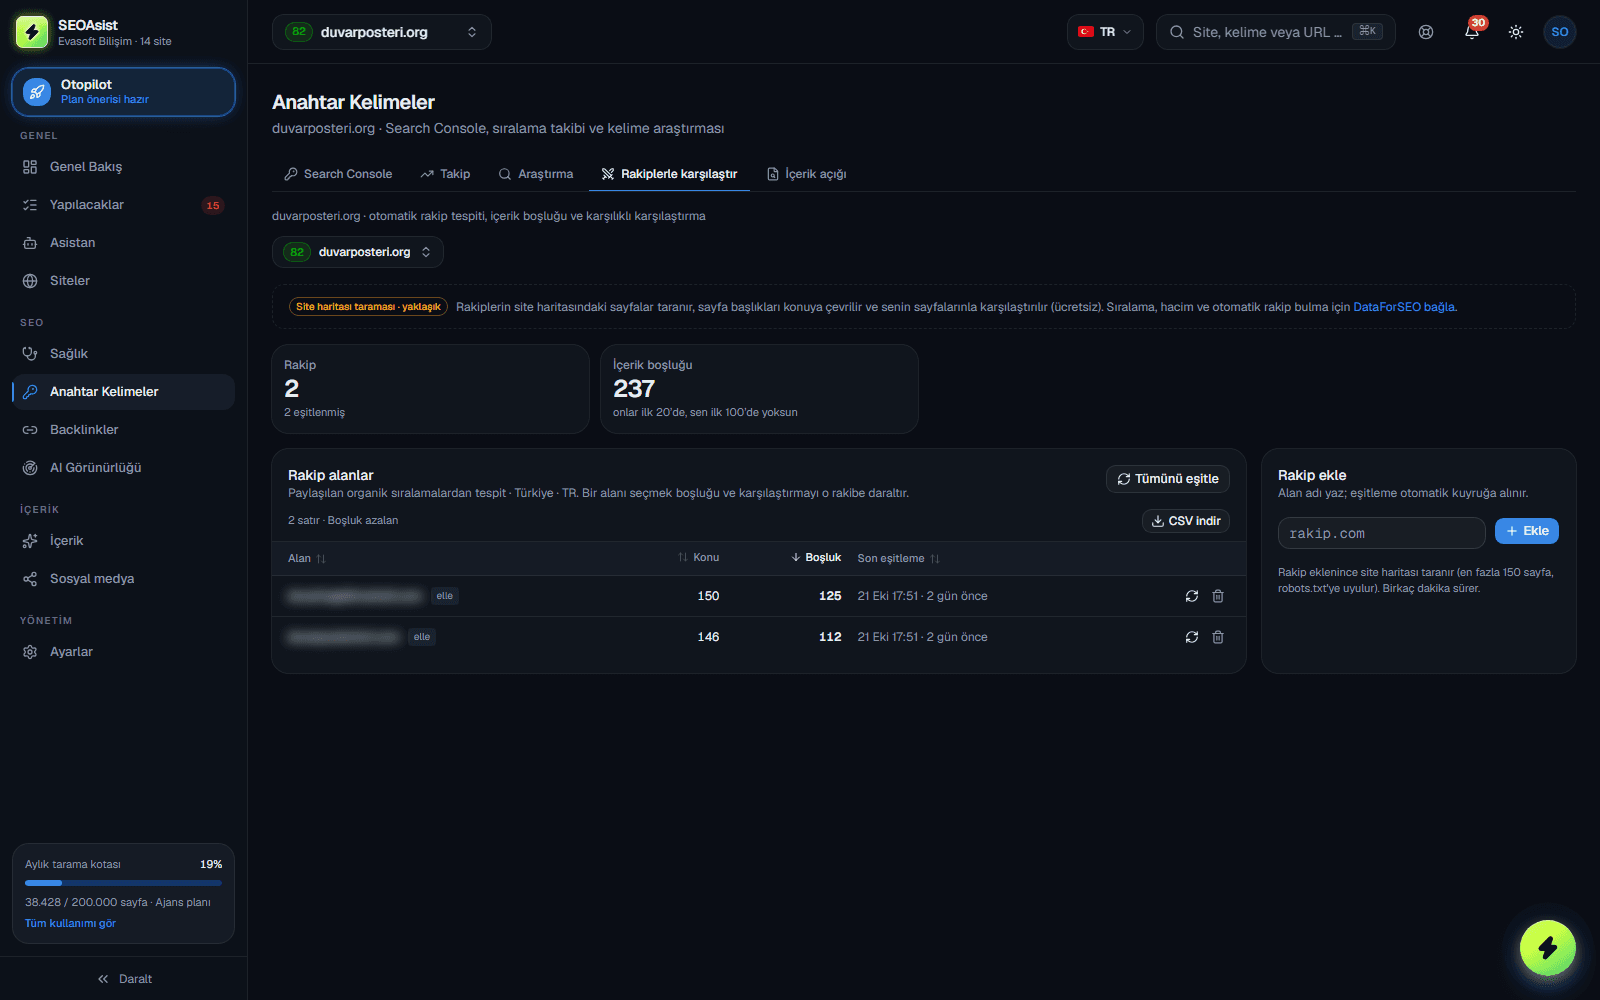
Task: Refresh the competitor row with 146 topics
Action: tap(1192, 637)
